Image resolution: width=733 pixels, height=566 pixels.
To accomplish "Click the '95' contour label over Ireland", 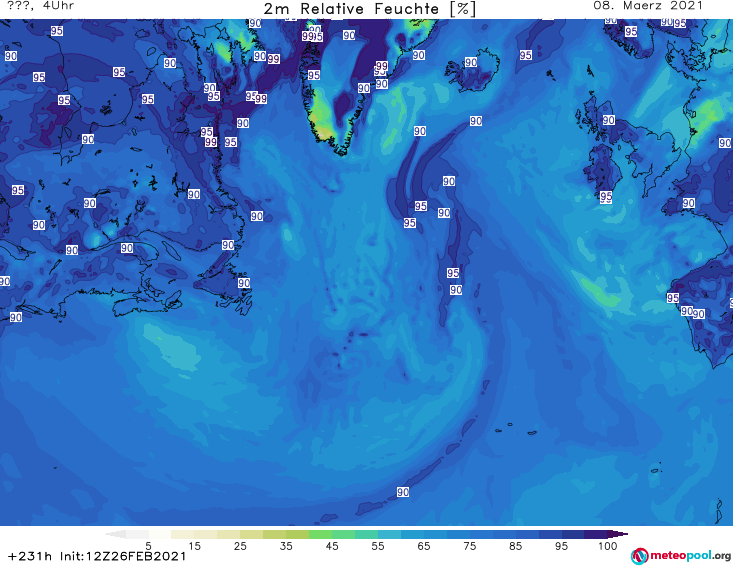I will (x=606, y=197).
